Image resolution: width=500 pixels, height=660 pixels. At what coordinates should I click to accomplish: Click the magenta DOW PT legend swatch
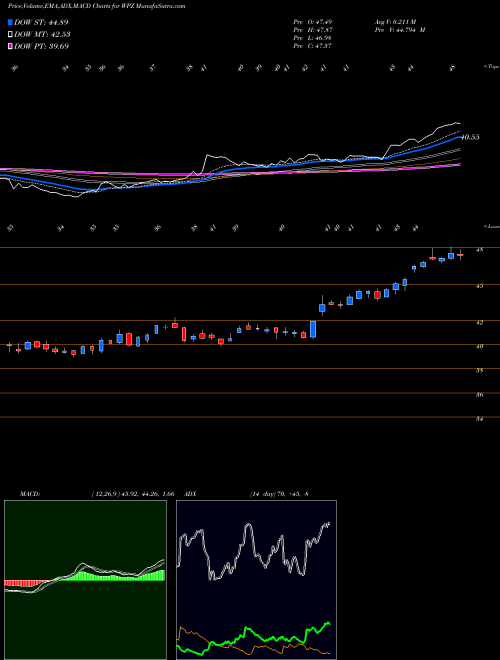(10, 46)
